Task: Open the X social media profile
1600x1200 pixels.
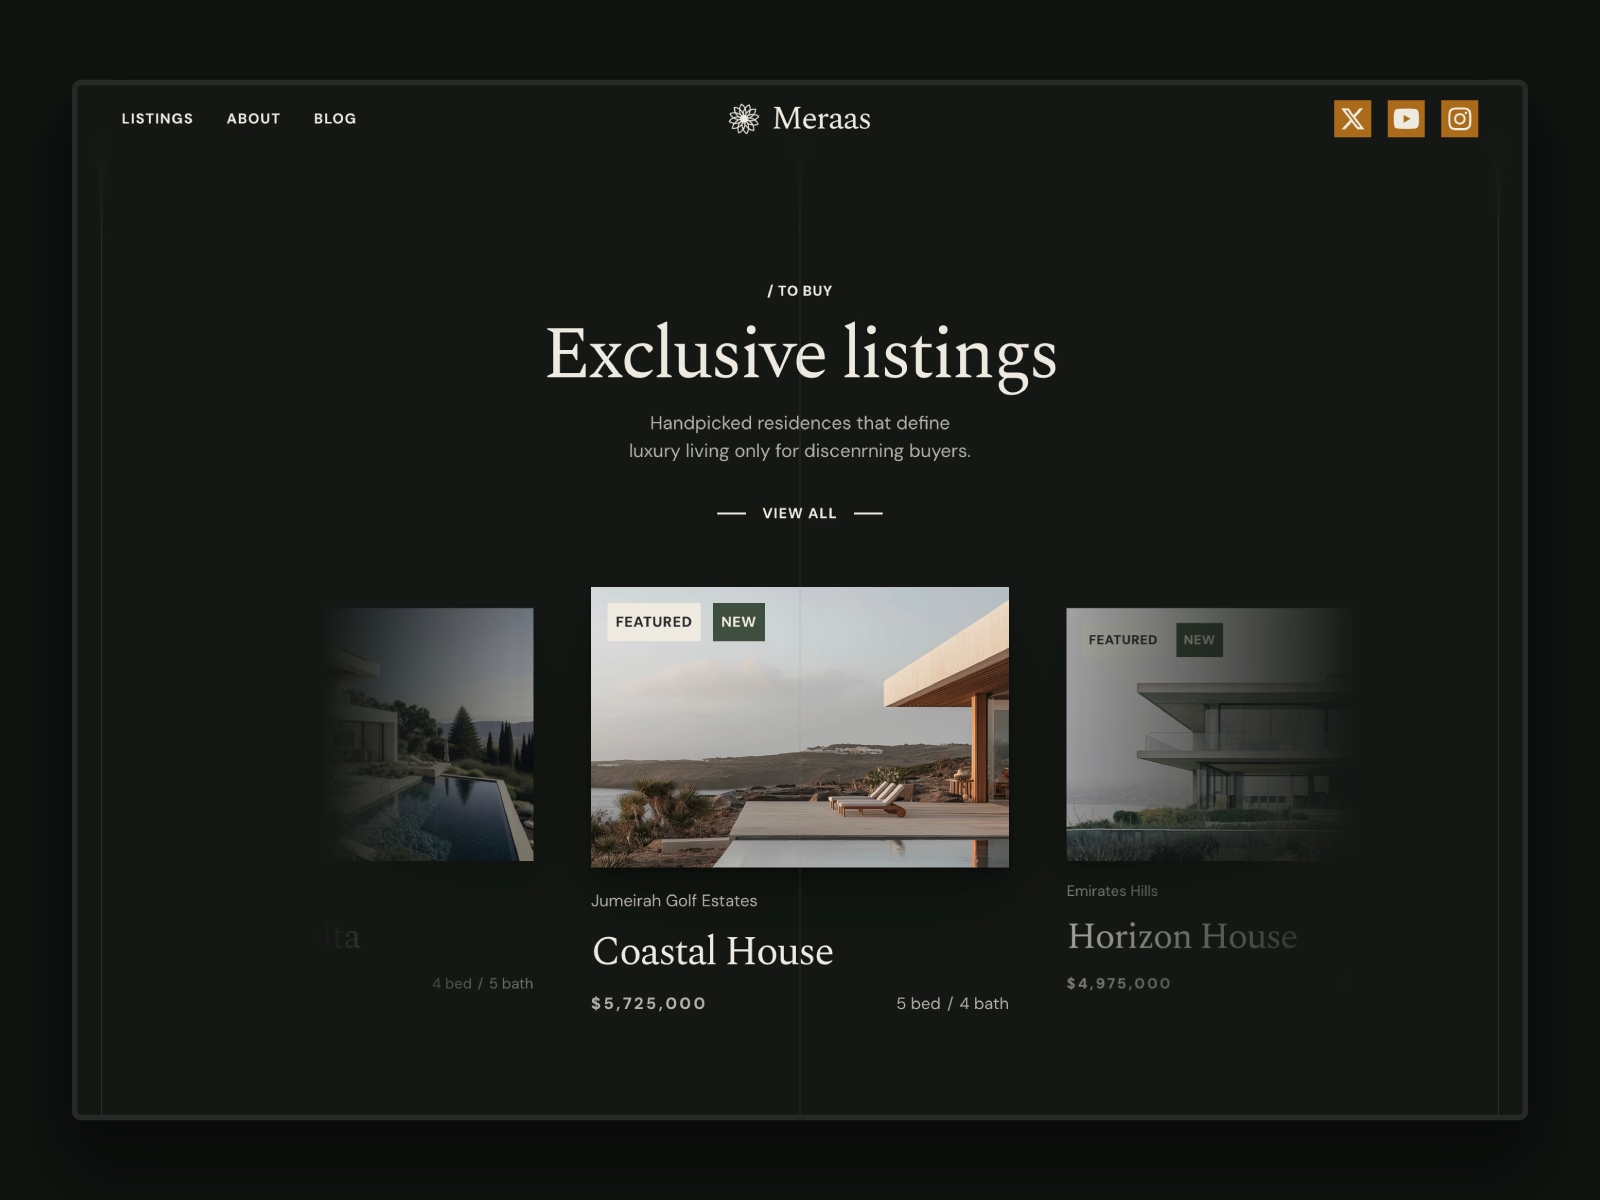Action: point(1353,119)
